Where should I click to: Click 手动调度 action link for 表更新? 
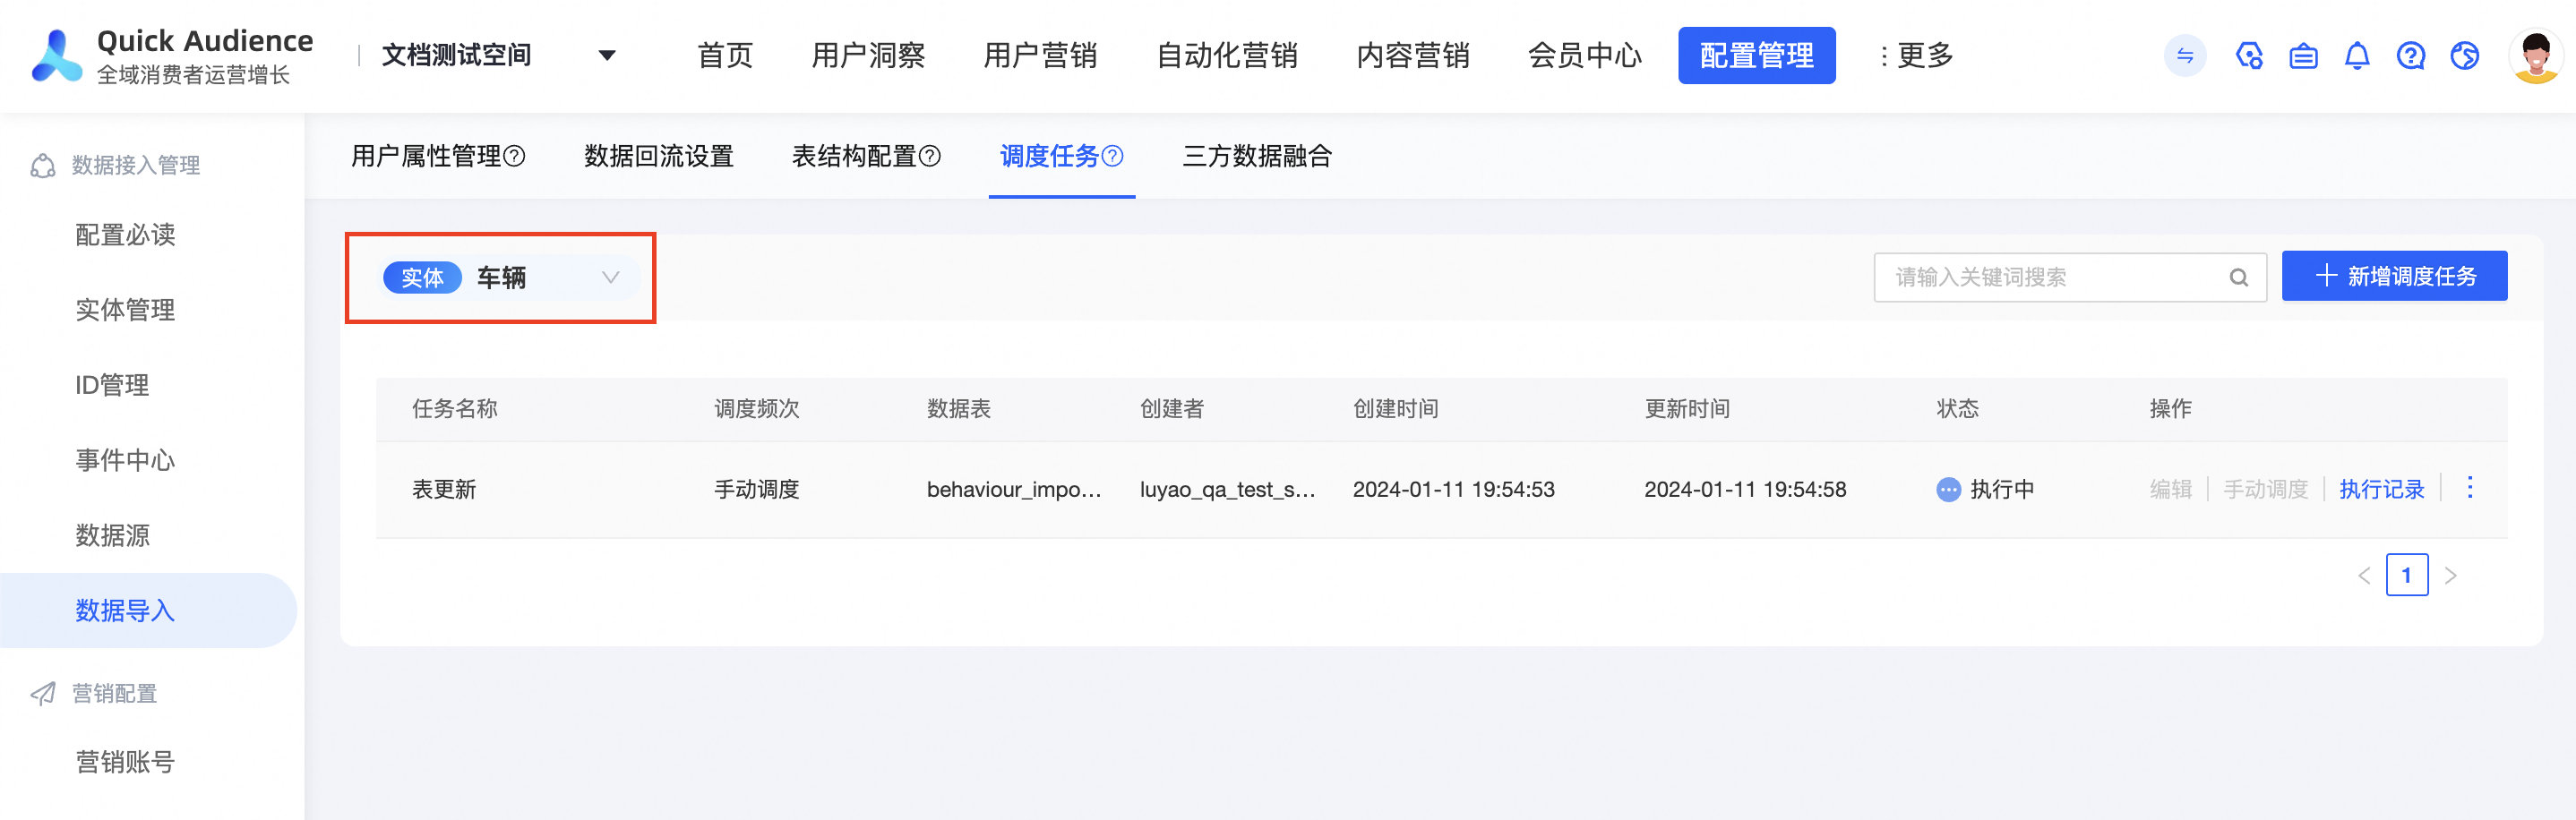tap(2266, 489)
